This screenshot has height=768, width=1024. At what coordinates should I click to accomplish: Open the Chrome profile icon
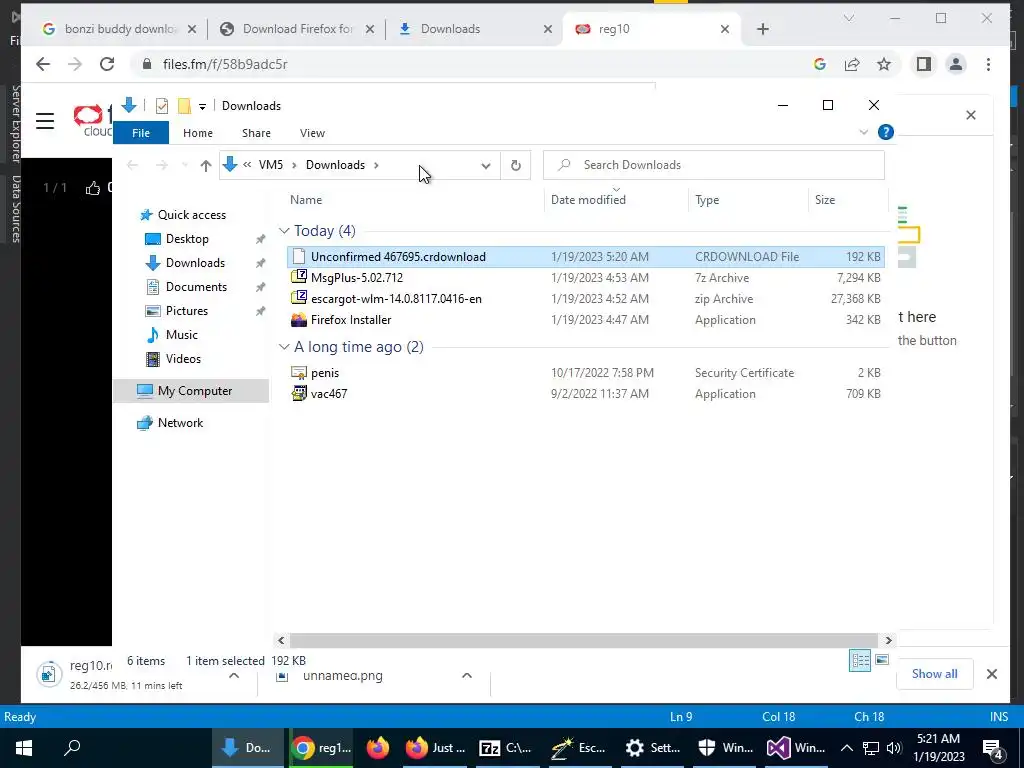[x=956, y=64]
